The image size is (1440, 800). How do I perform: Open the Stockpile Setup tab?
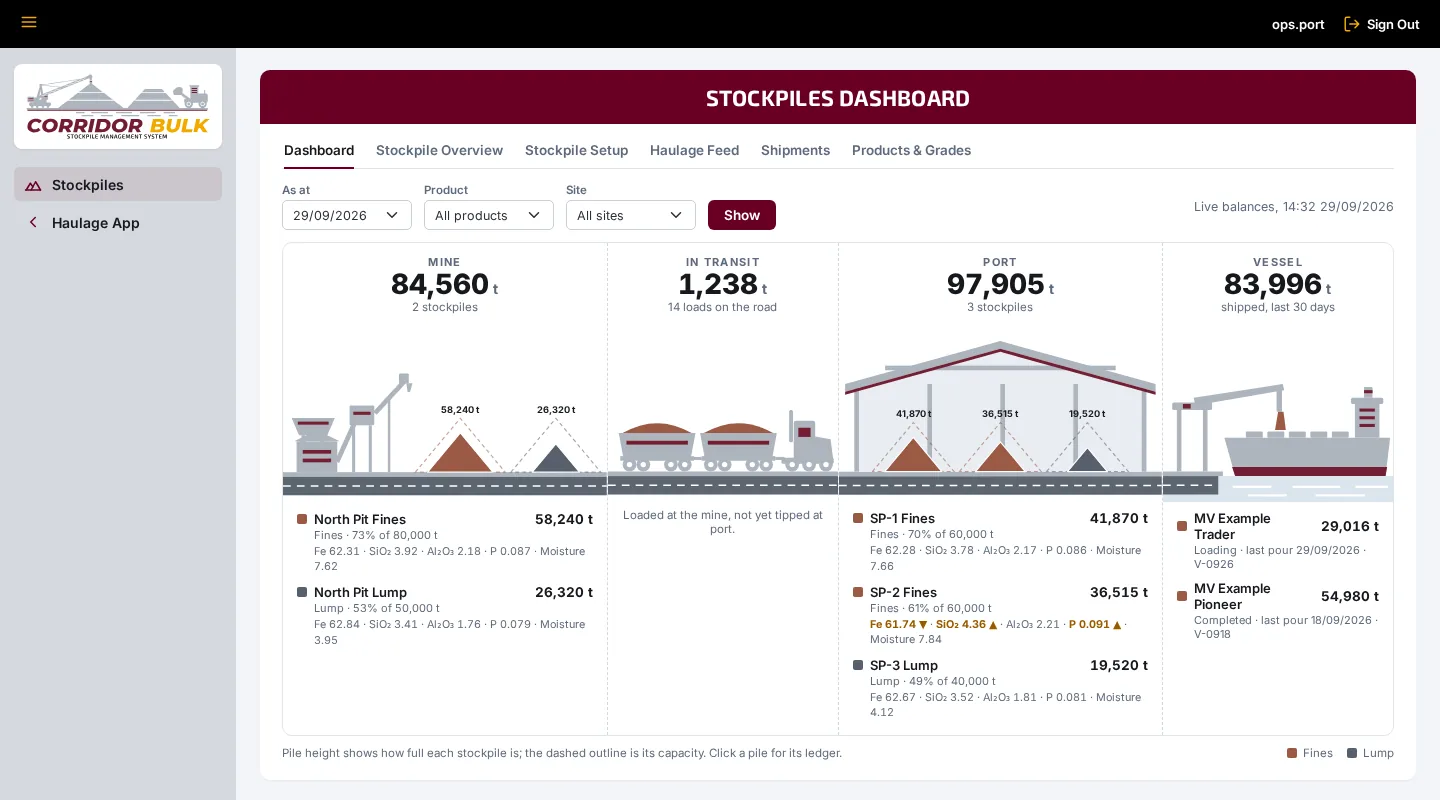pos(577,151)
